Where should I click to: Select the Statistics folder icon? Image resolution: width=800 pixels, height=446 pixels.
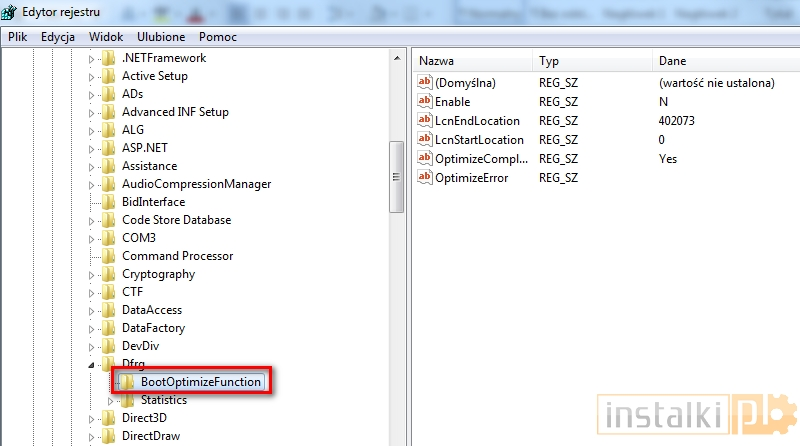point(127,400)
